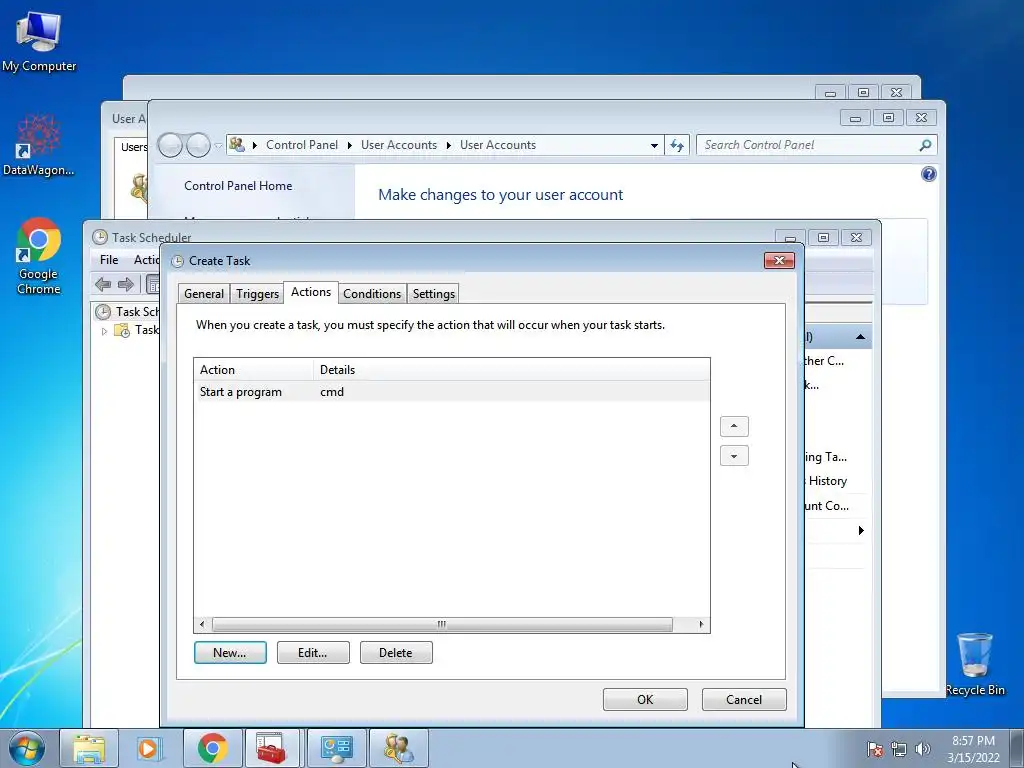This screenshot has width=1024, height=768.
Task: Open DataWagon desktop shortcut
Action: click(39, 145)
